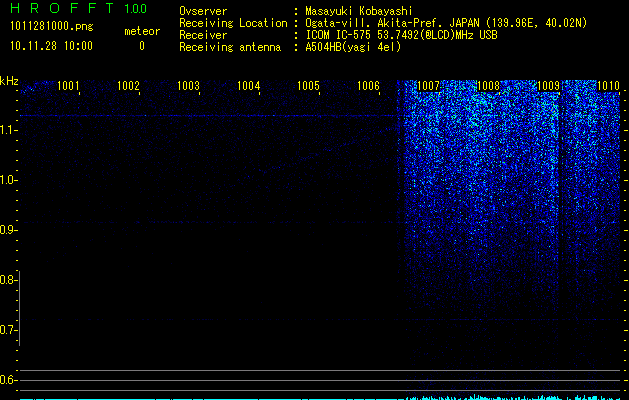The image size is (629, 400).
Task: Select the filename 1011281000.png
Action: (52, 26)
